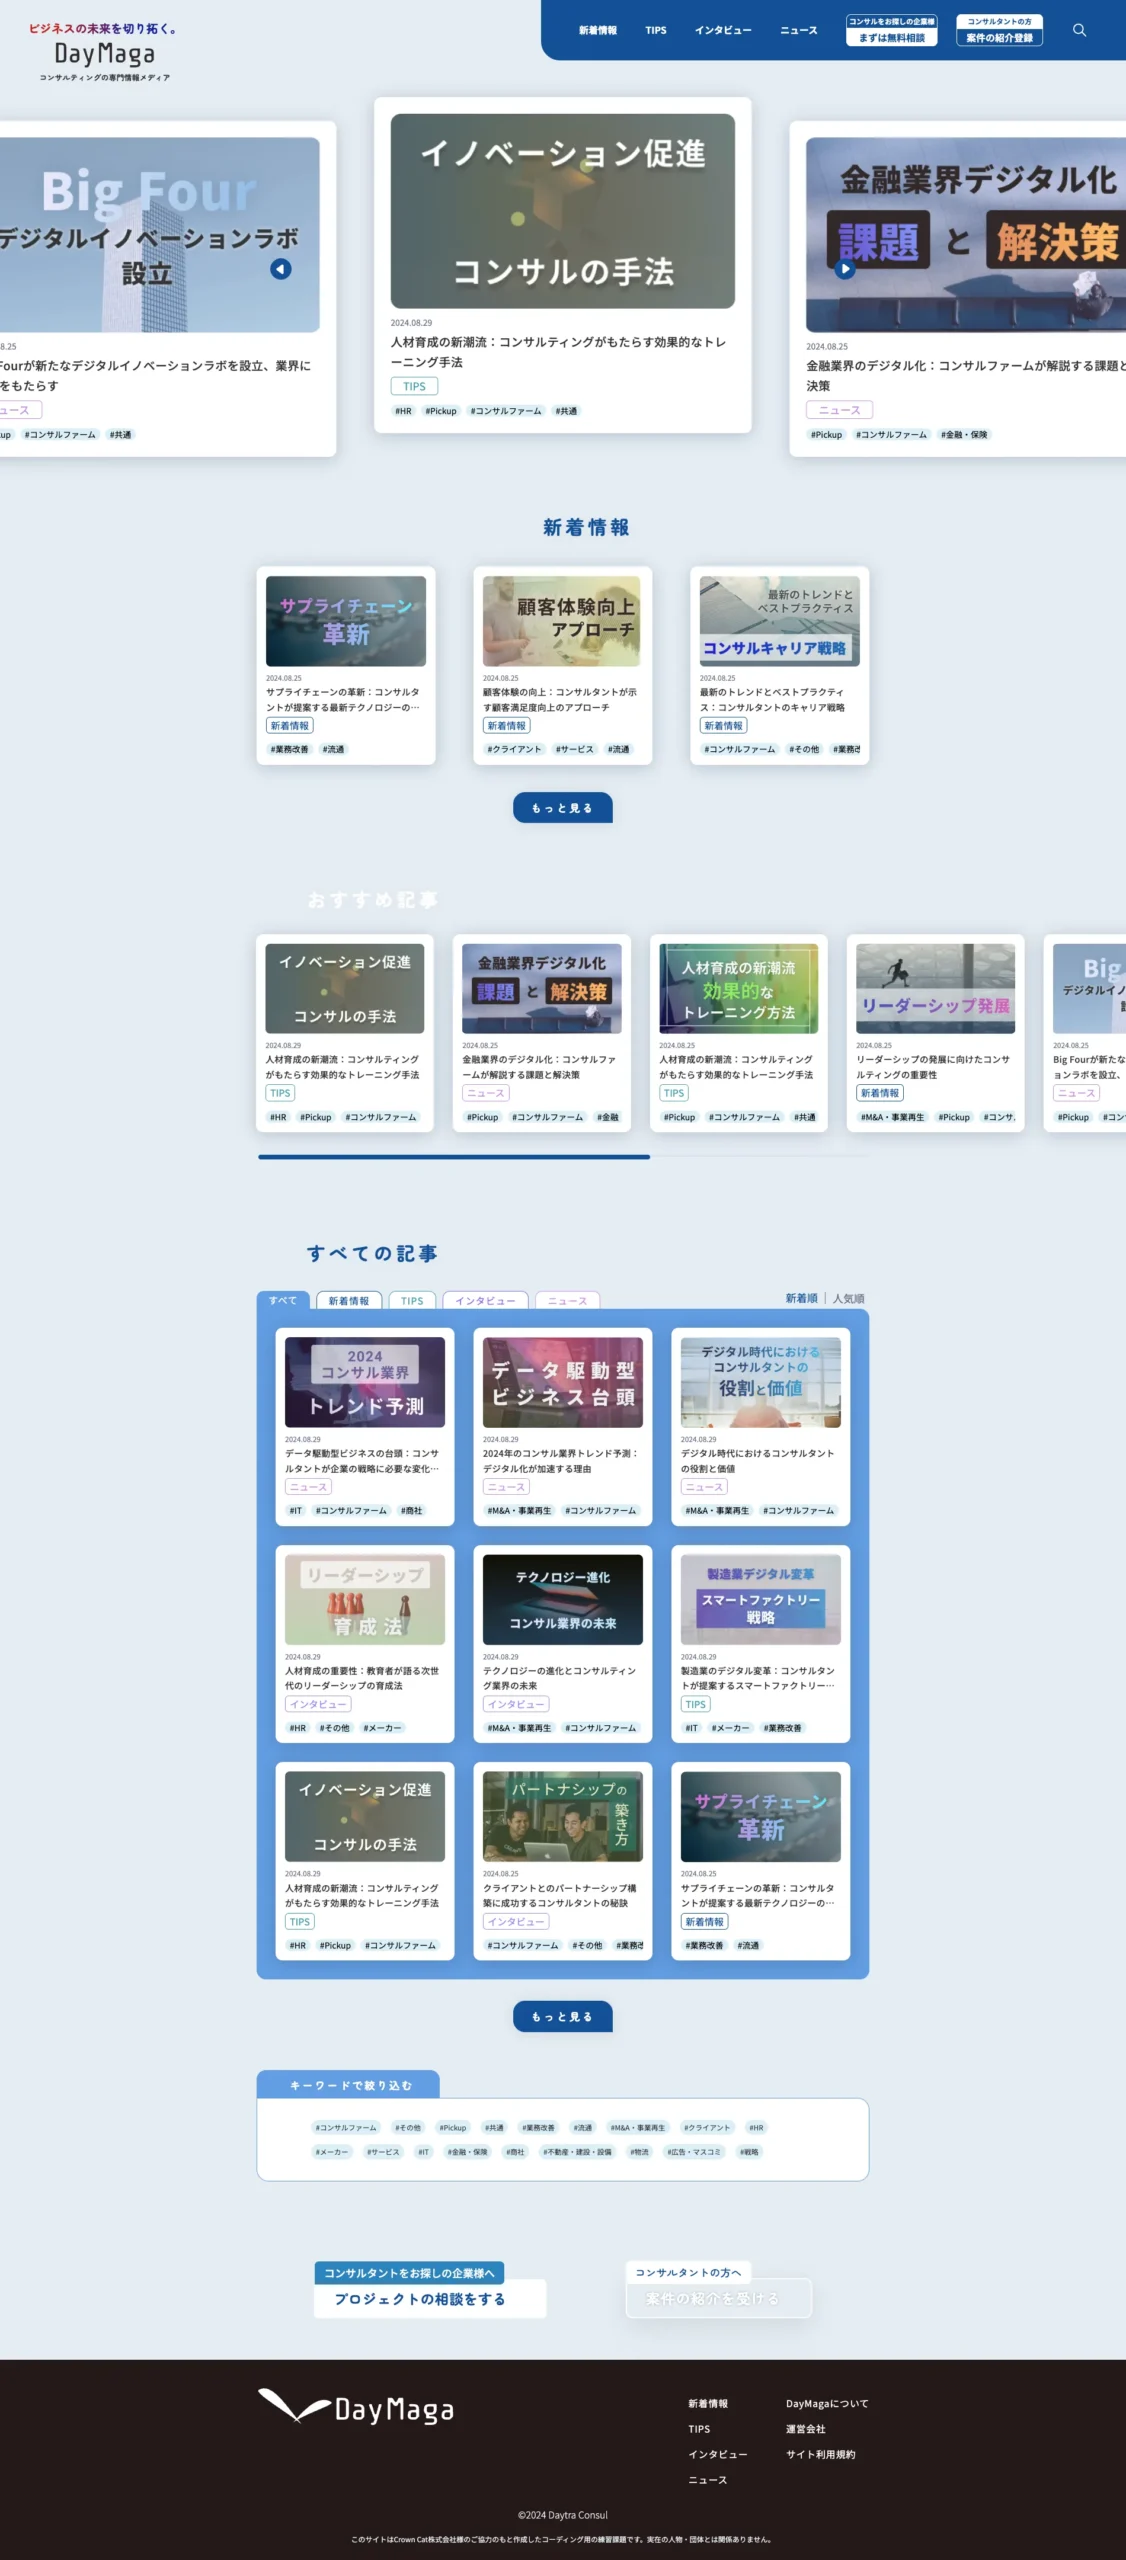Sort articles by 新着順
Viewport: 1126px width, 2560px height.
(801, 1298)
